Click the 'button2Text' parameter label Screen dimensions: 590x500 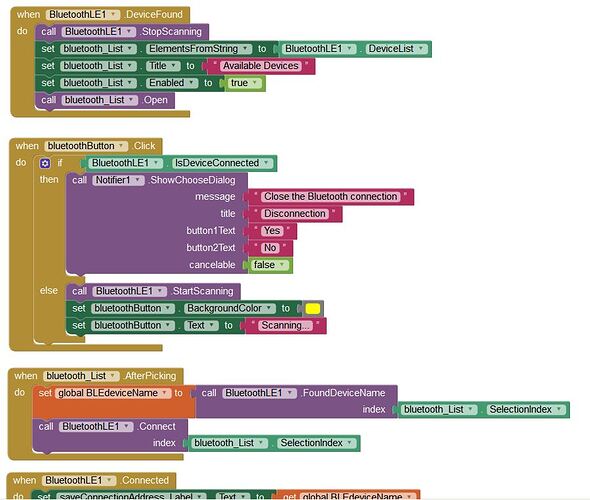tap(211, 248)
